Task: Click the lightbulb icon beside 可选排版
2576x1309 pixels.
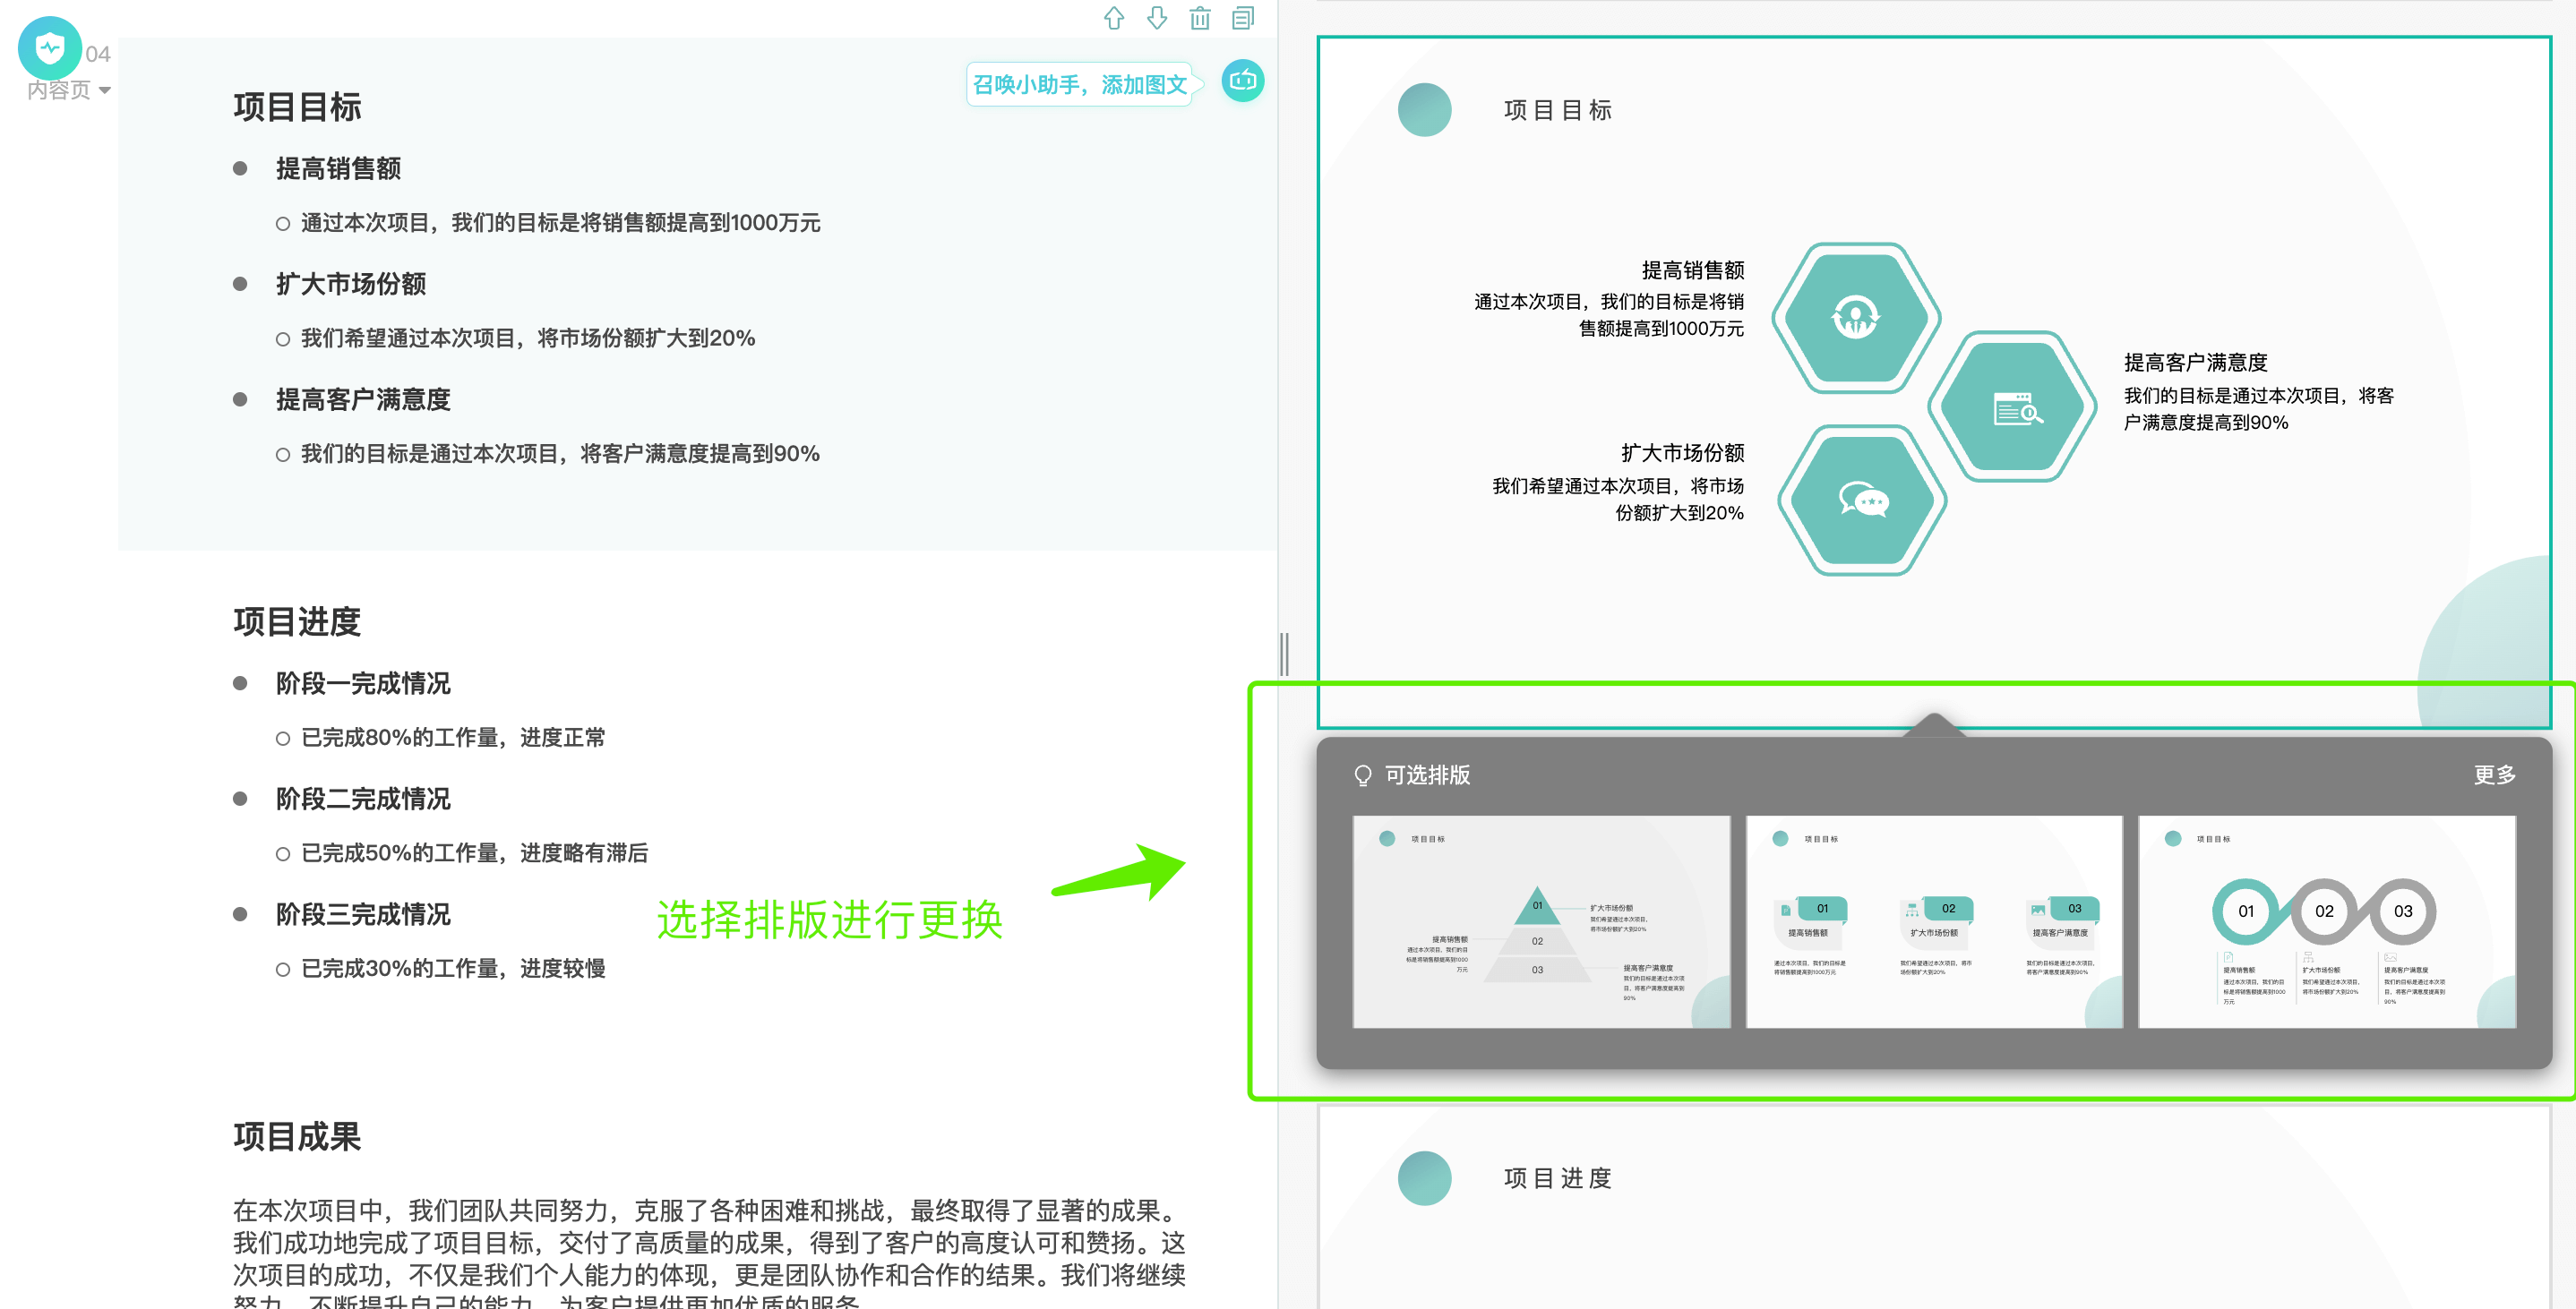Action: tap(1362, 776)
